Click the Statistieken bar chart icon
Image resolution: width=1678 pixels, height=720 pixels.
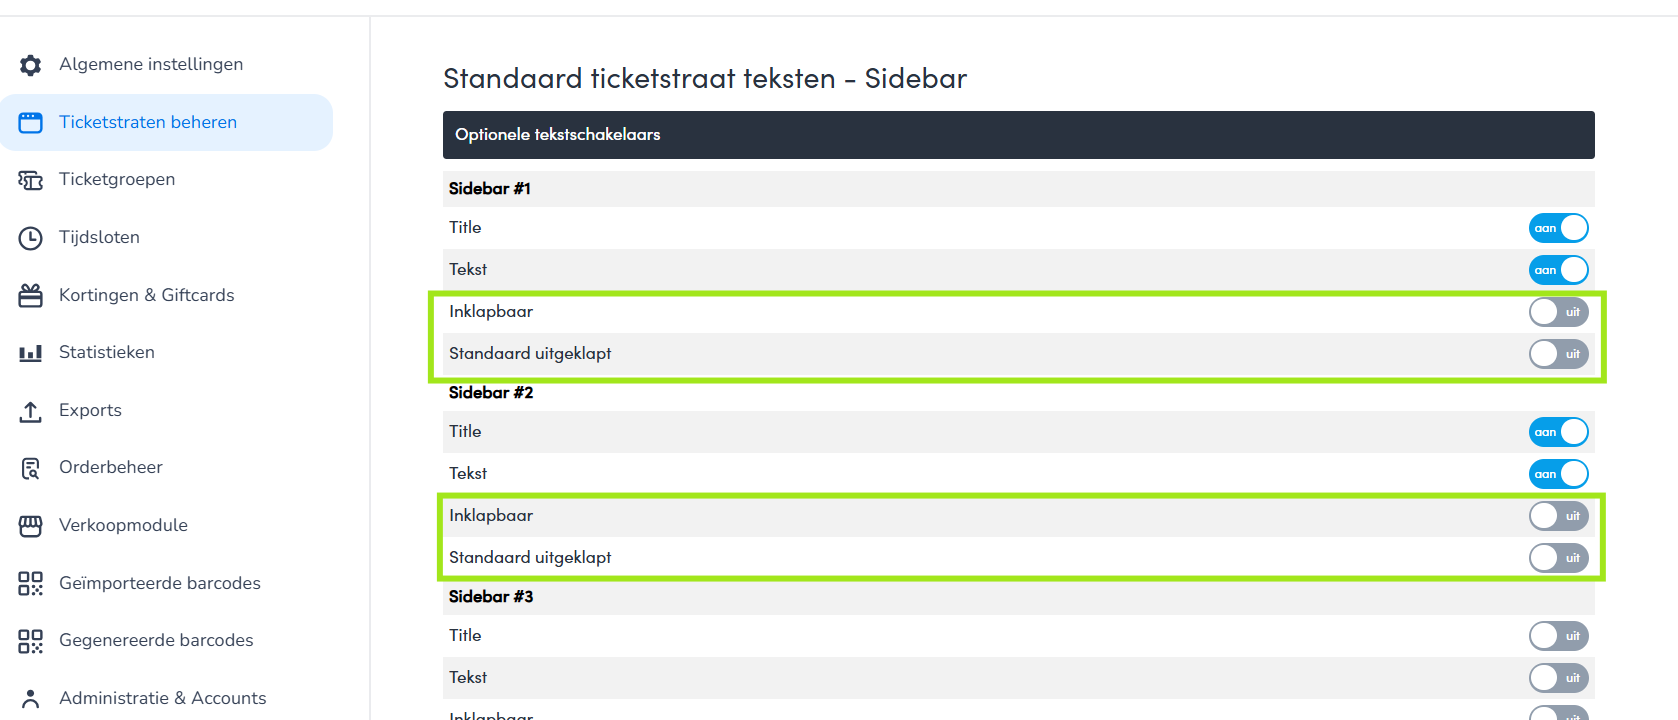[31, 353]
